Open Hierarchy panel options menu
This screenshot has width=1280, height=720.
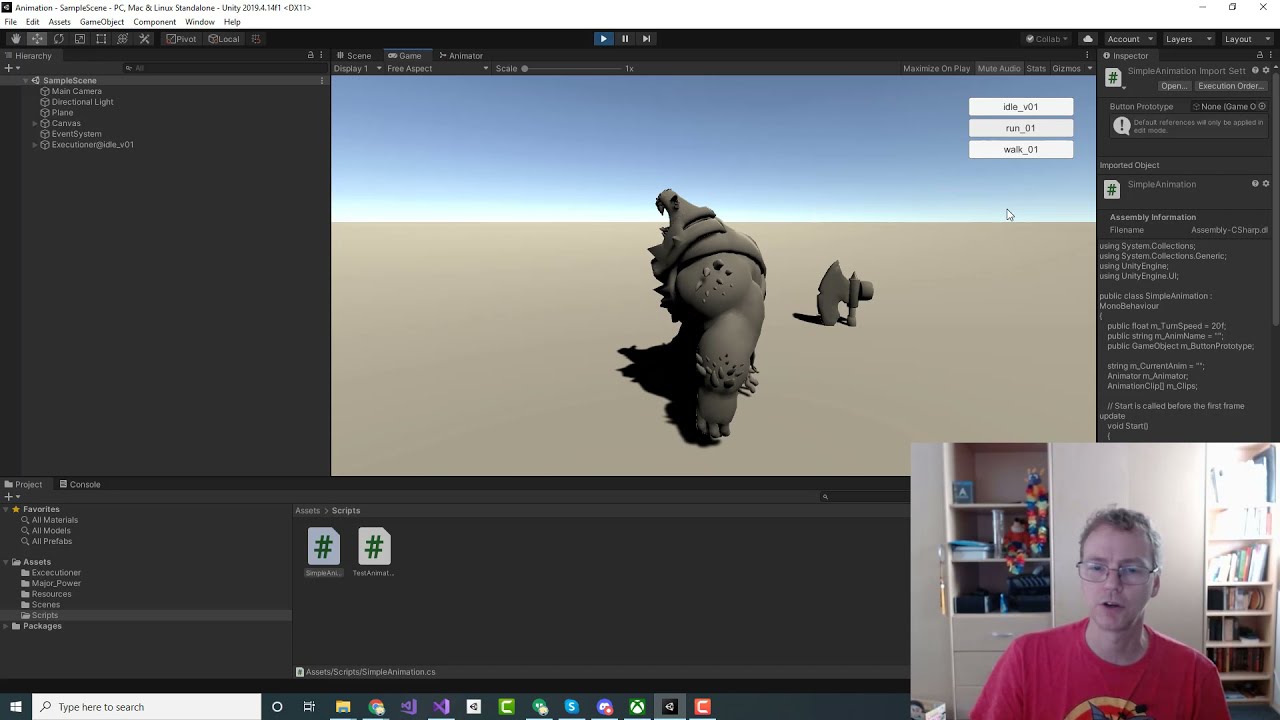(x=321, y=55)
